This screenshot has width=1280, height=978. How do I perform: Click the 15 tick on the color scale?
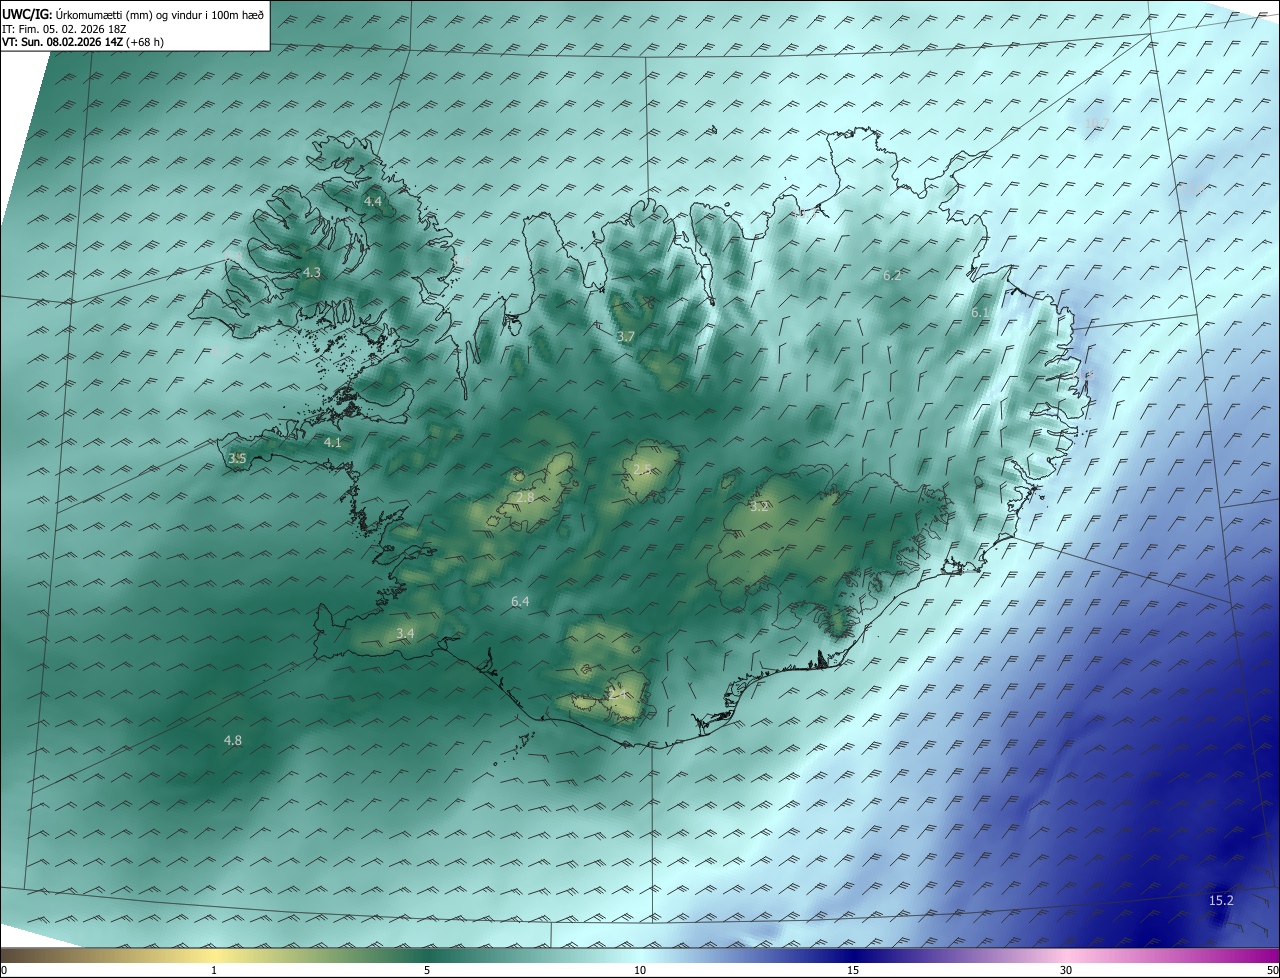(853, 970)
